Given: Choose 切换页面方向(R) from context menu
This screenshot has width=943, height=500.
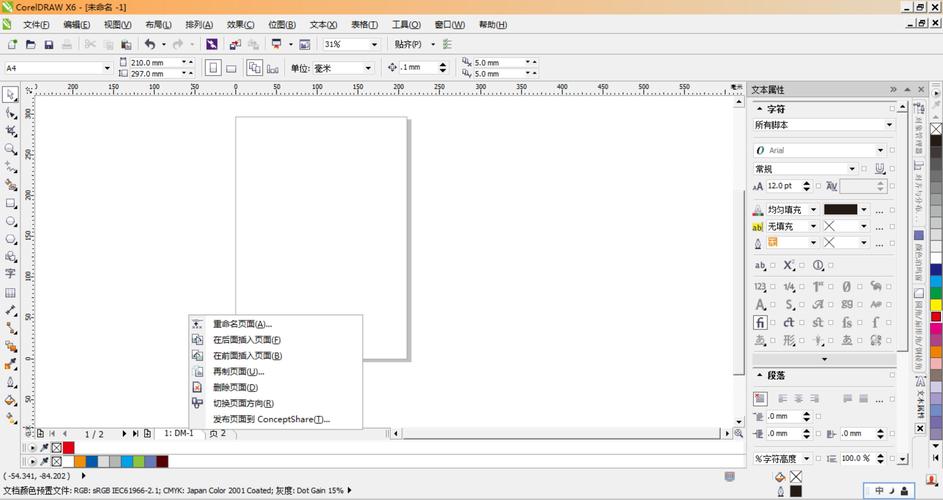Looking at the screenshot, I should [x=243, y=403].
